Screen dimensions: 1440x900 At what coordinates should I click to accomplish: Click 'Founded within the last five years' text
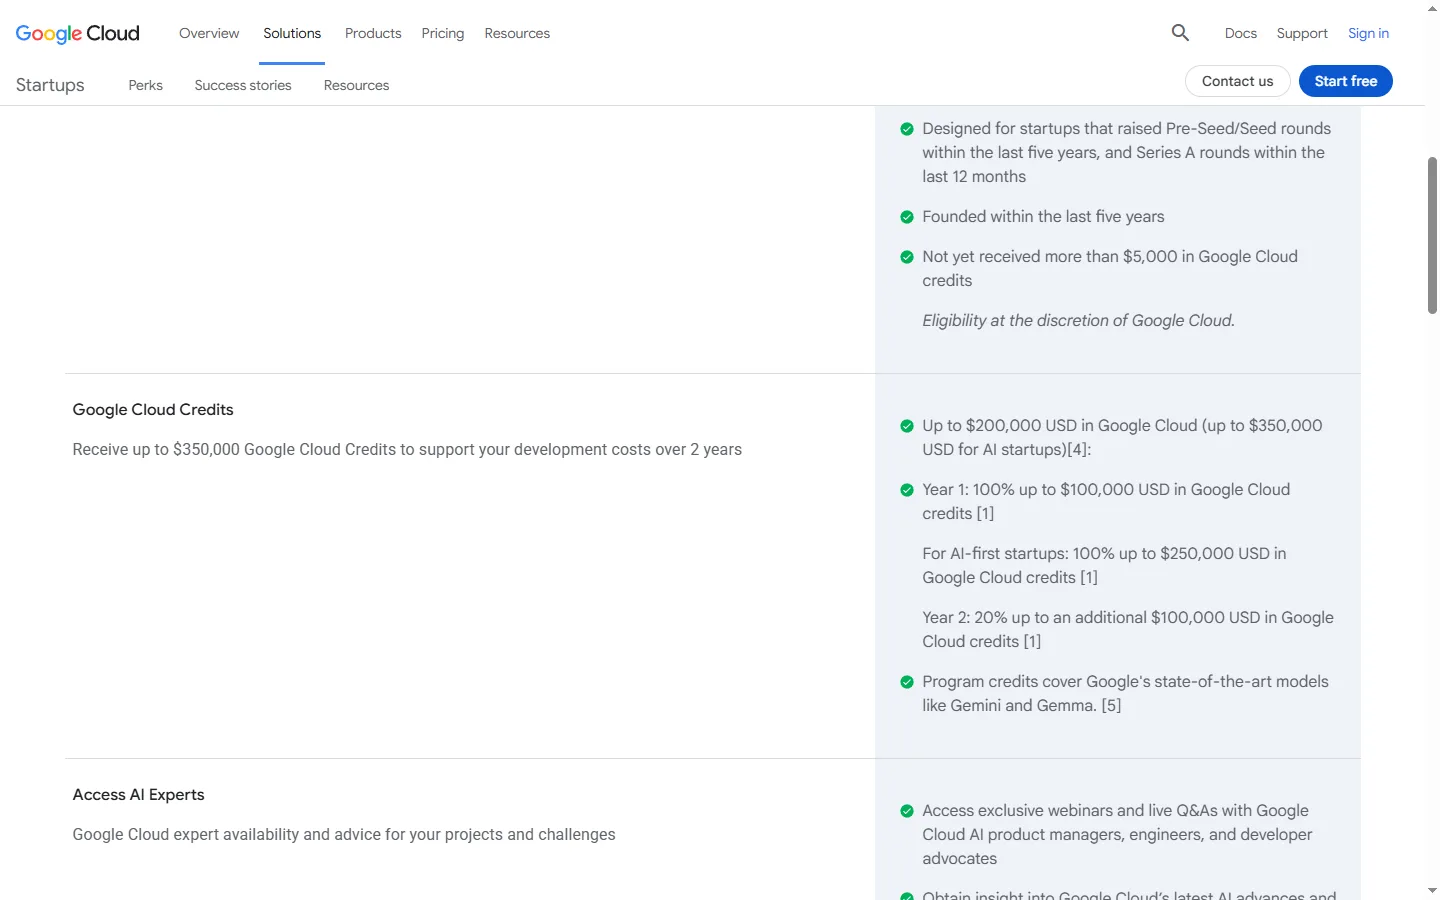point(1043,217)
